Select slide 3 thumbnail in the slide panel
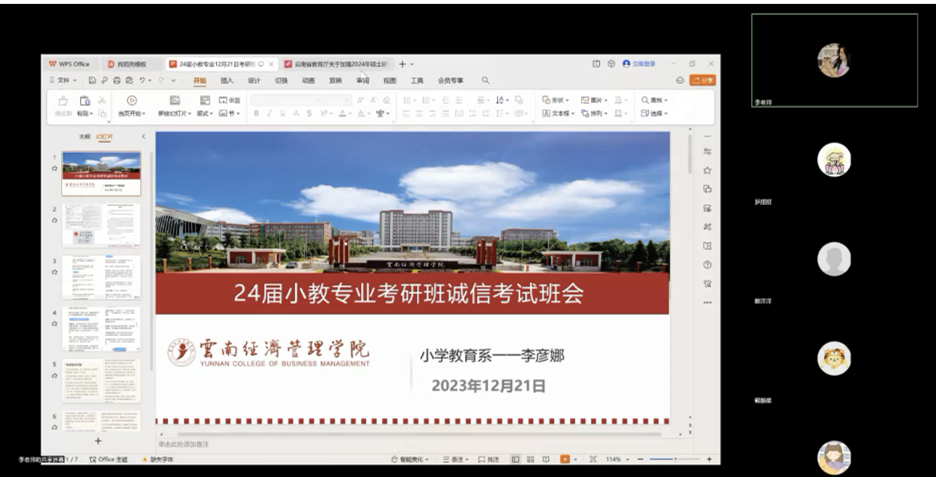Viewport: 936px width, 477px height. click(101, 277)
